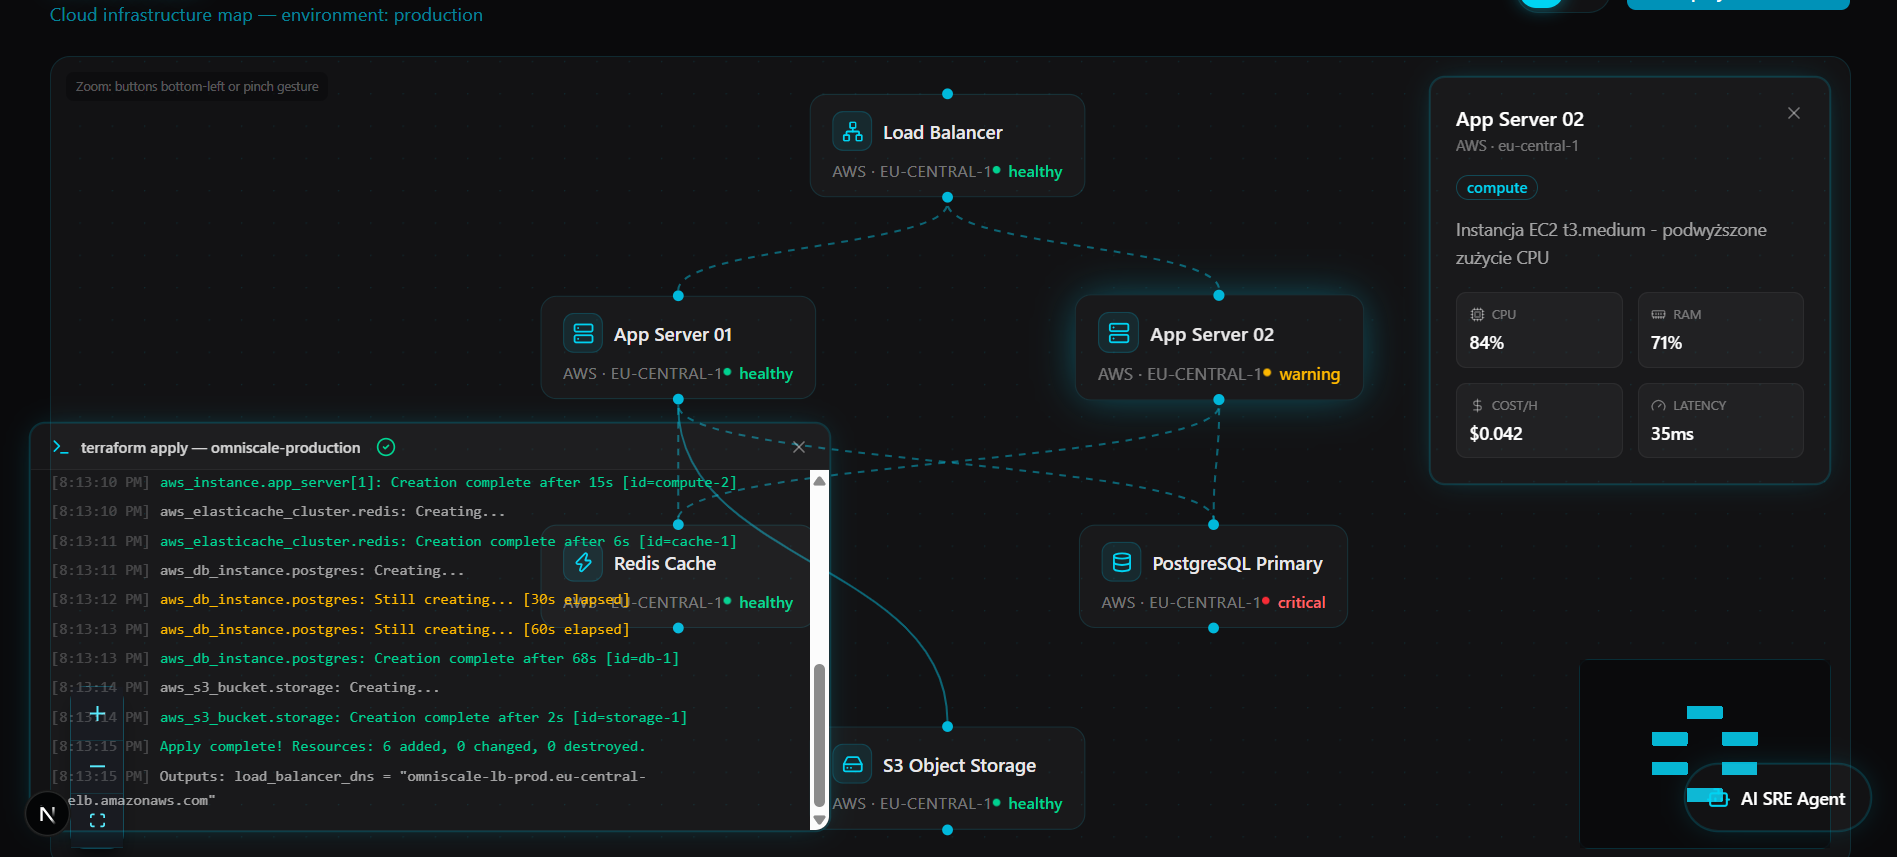Click the App Server 01 top connection handle
Viewport: 1897px width, 857px height.
pyautogui.click(x=678, y=296)
